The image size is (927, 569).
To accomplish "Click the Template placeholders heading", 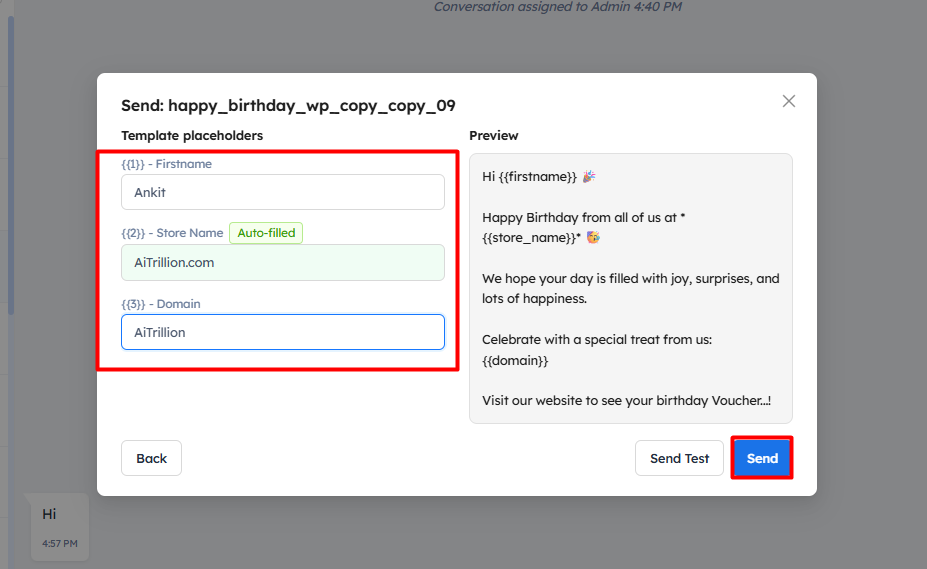I will tap(192, 135).
